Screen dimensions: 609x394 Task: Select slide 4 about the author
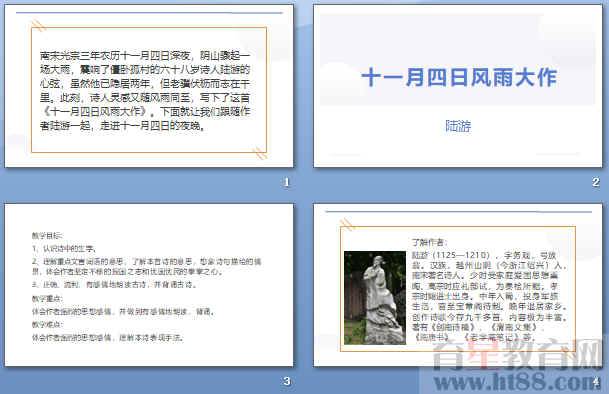pos(458,285)
